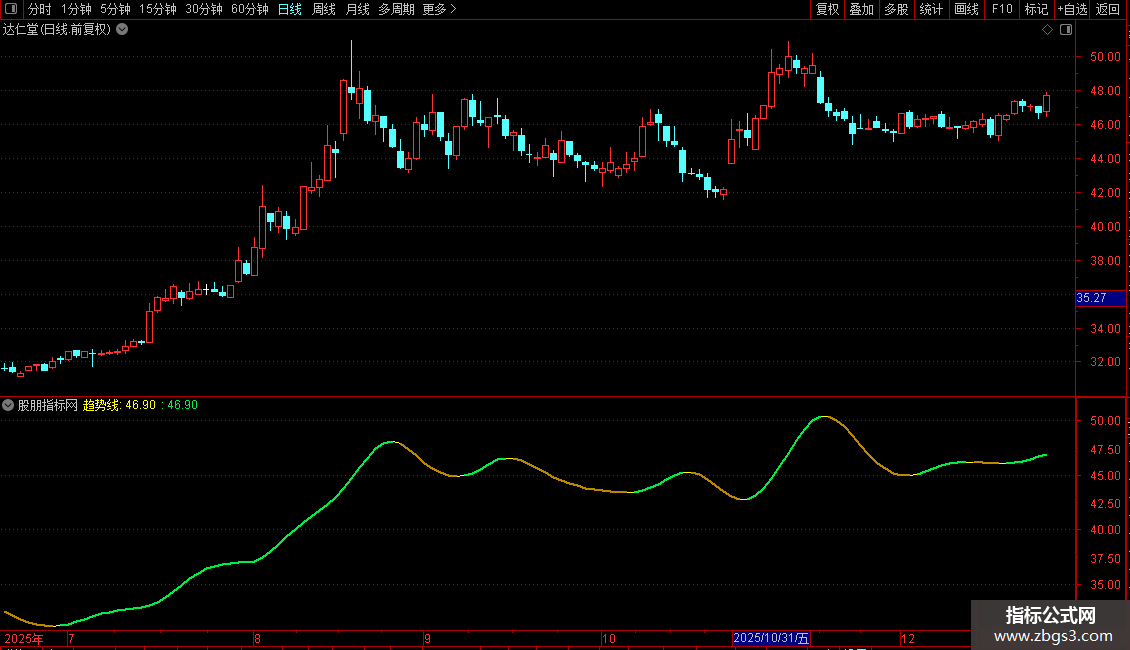Viewport: 1130px width, 650px height.
Task: Expand 更多 period options
Action: tap(439, 9)
